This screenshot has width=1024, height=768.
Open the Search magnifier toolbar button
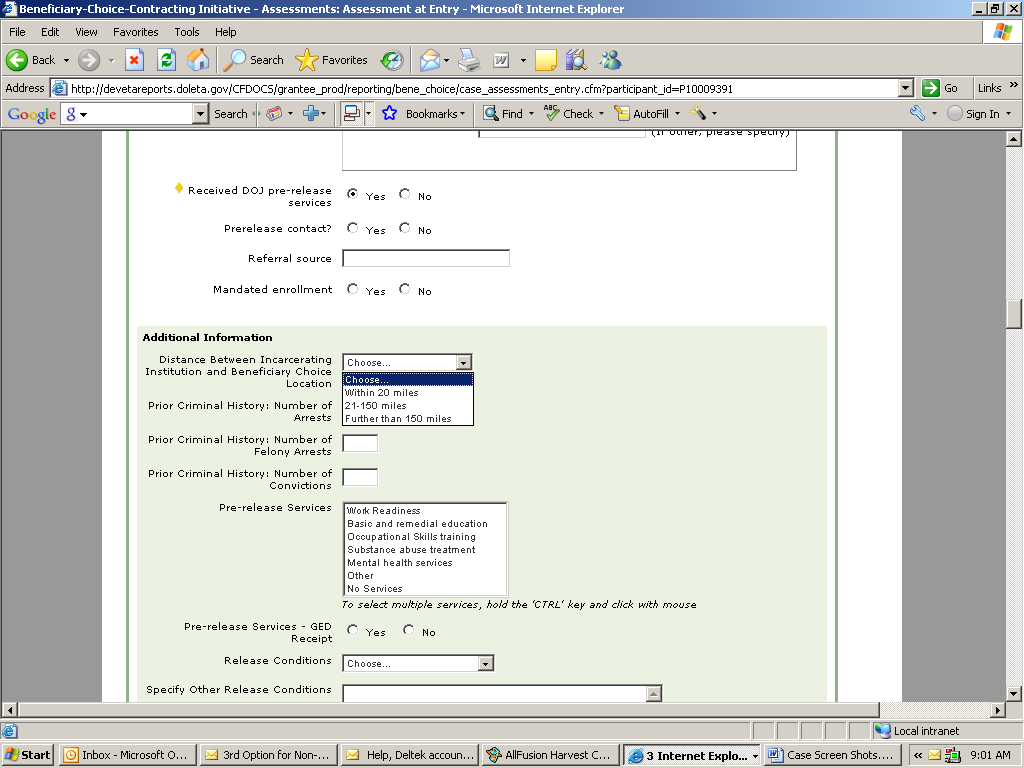[253, 60]
